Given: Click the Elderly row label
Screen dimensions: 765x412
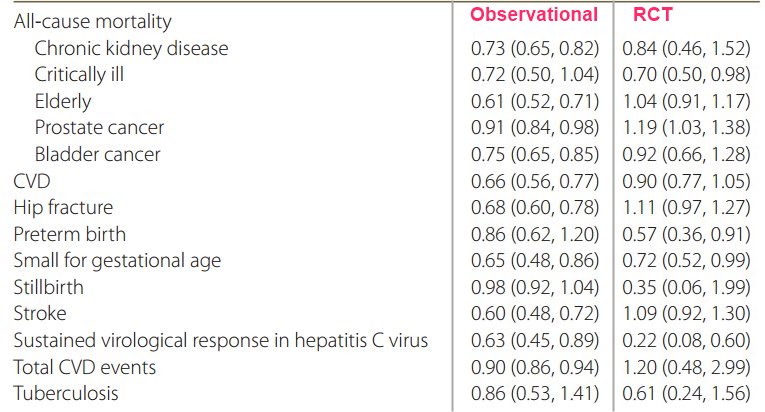Looking at the screenshot, I should pyautogui.click(x=62, y=101).
